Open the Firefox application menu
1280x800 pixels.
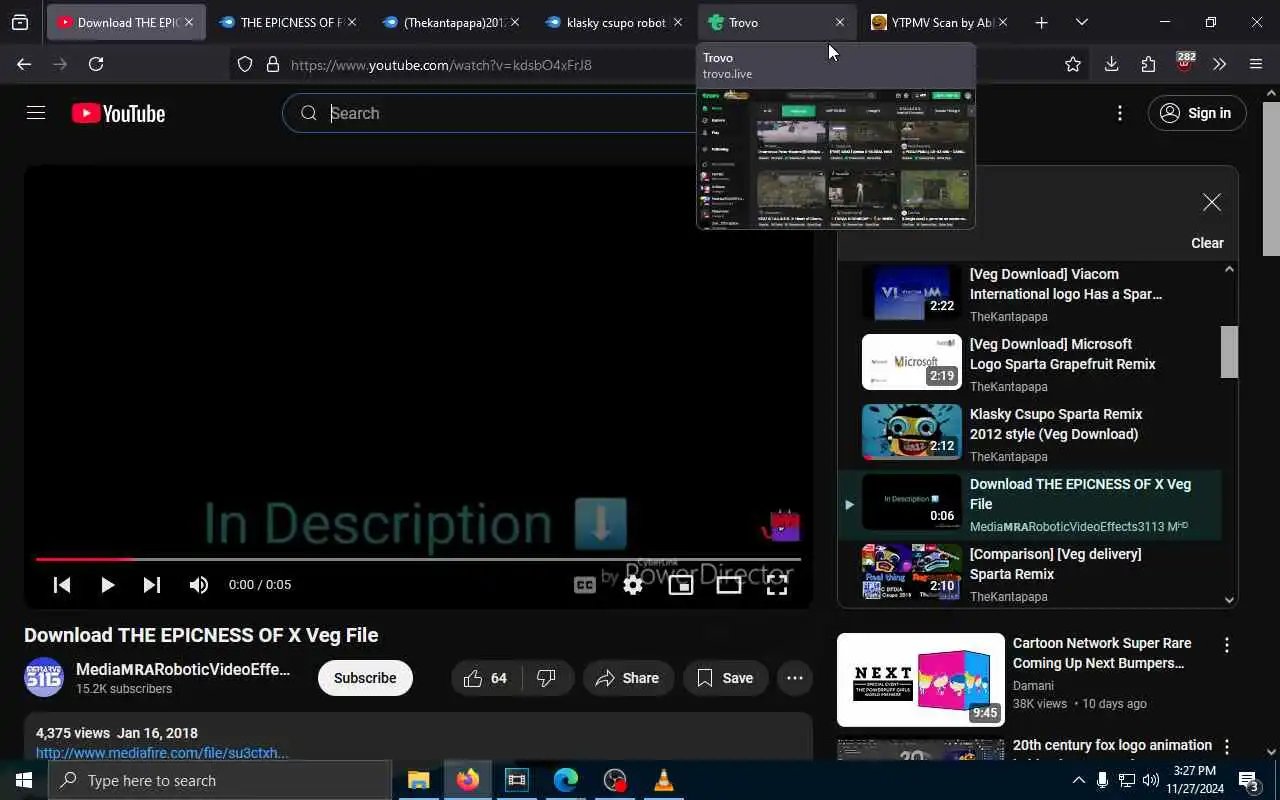point(1256,64)
